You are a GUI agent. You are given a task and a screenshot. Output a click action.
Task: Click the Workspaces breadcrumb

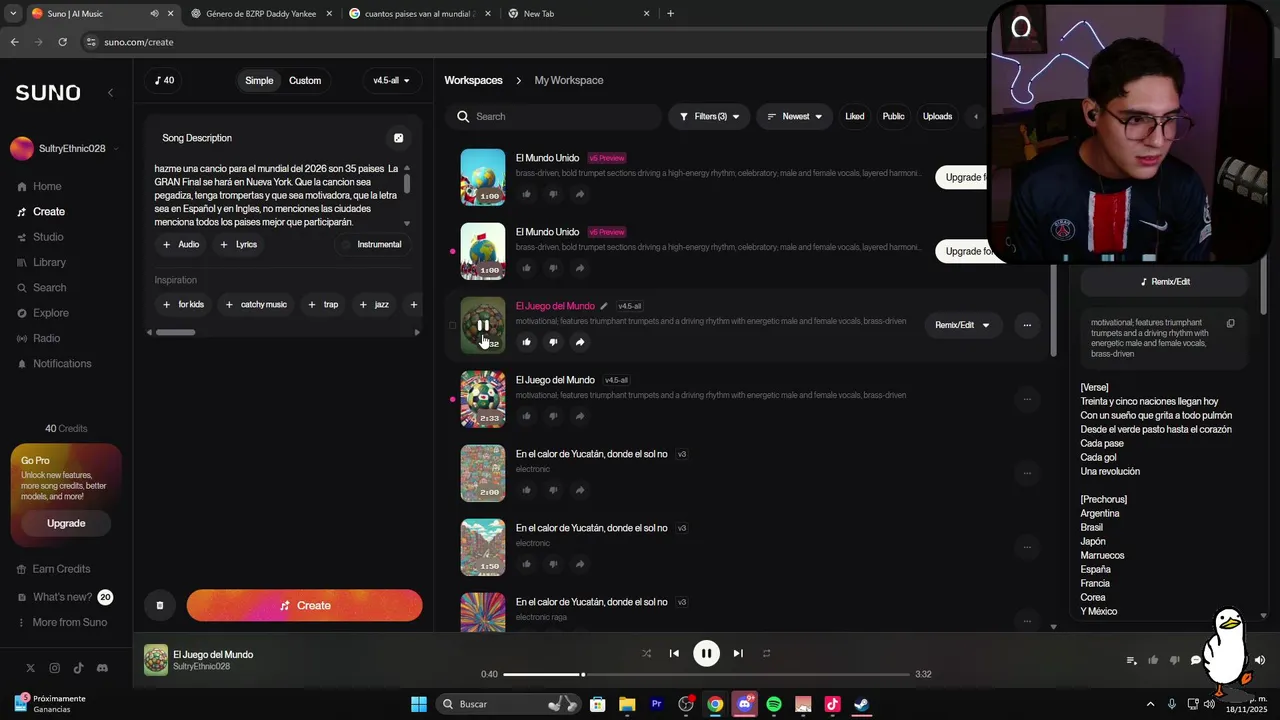(x=473, y=80)
